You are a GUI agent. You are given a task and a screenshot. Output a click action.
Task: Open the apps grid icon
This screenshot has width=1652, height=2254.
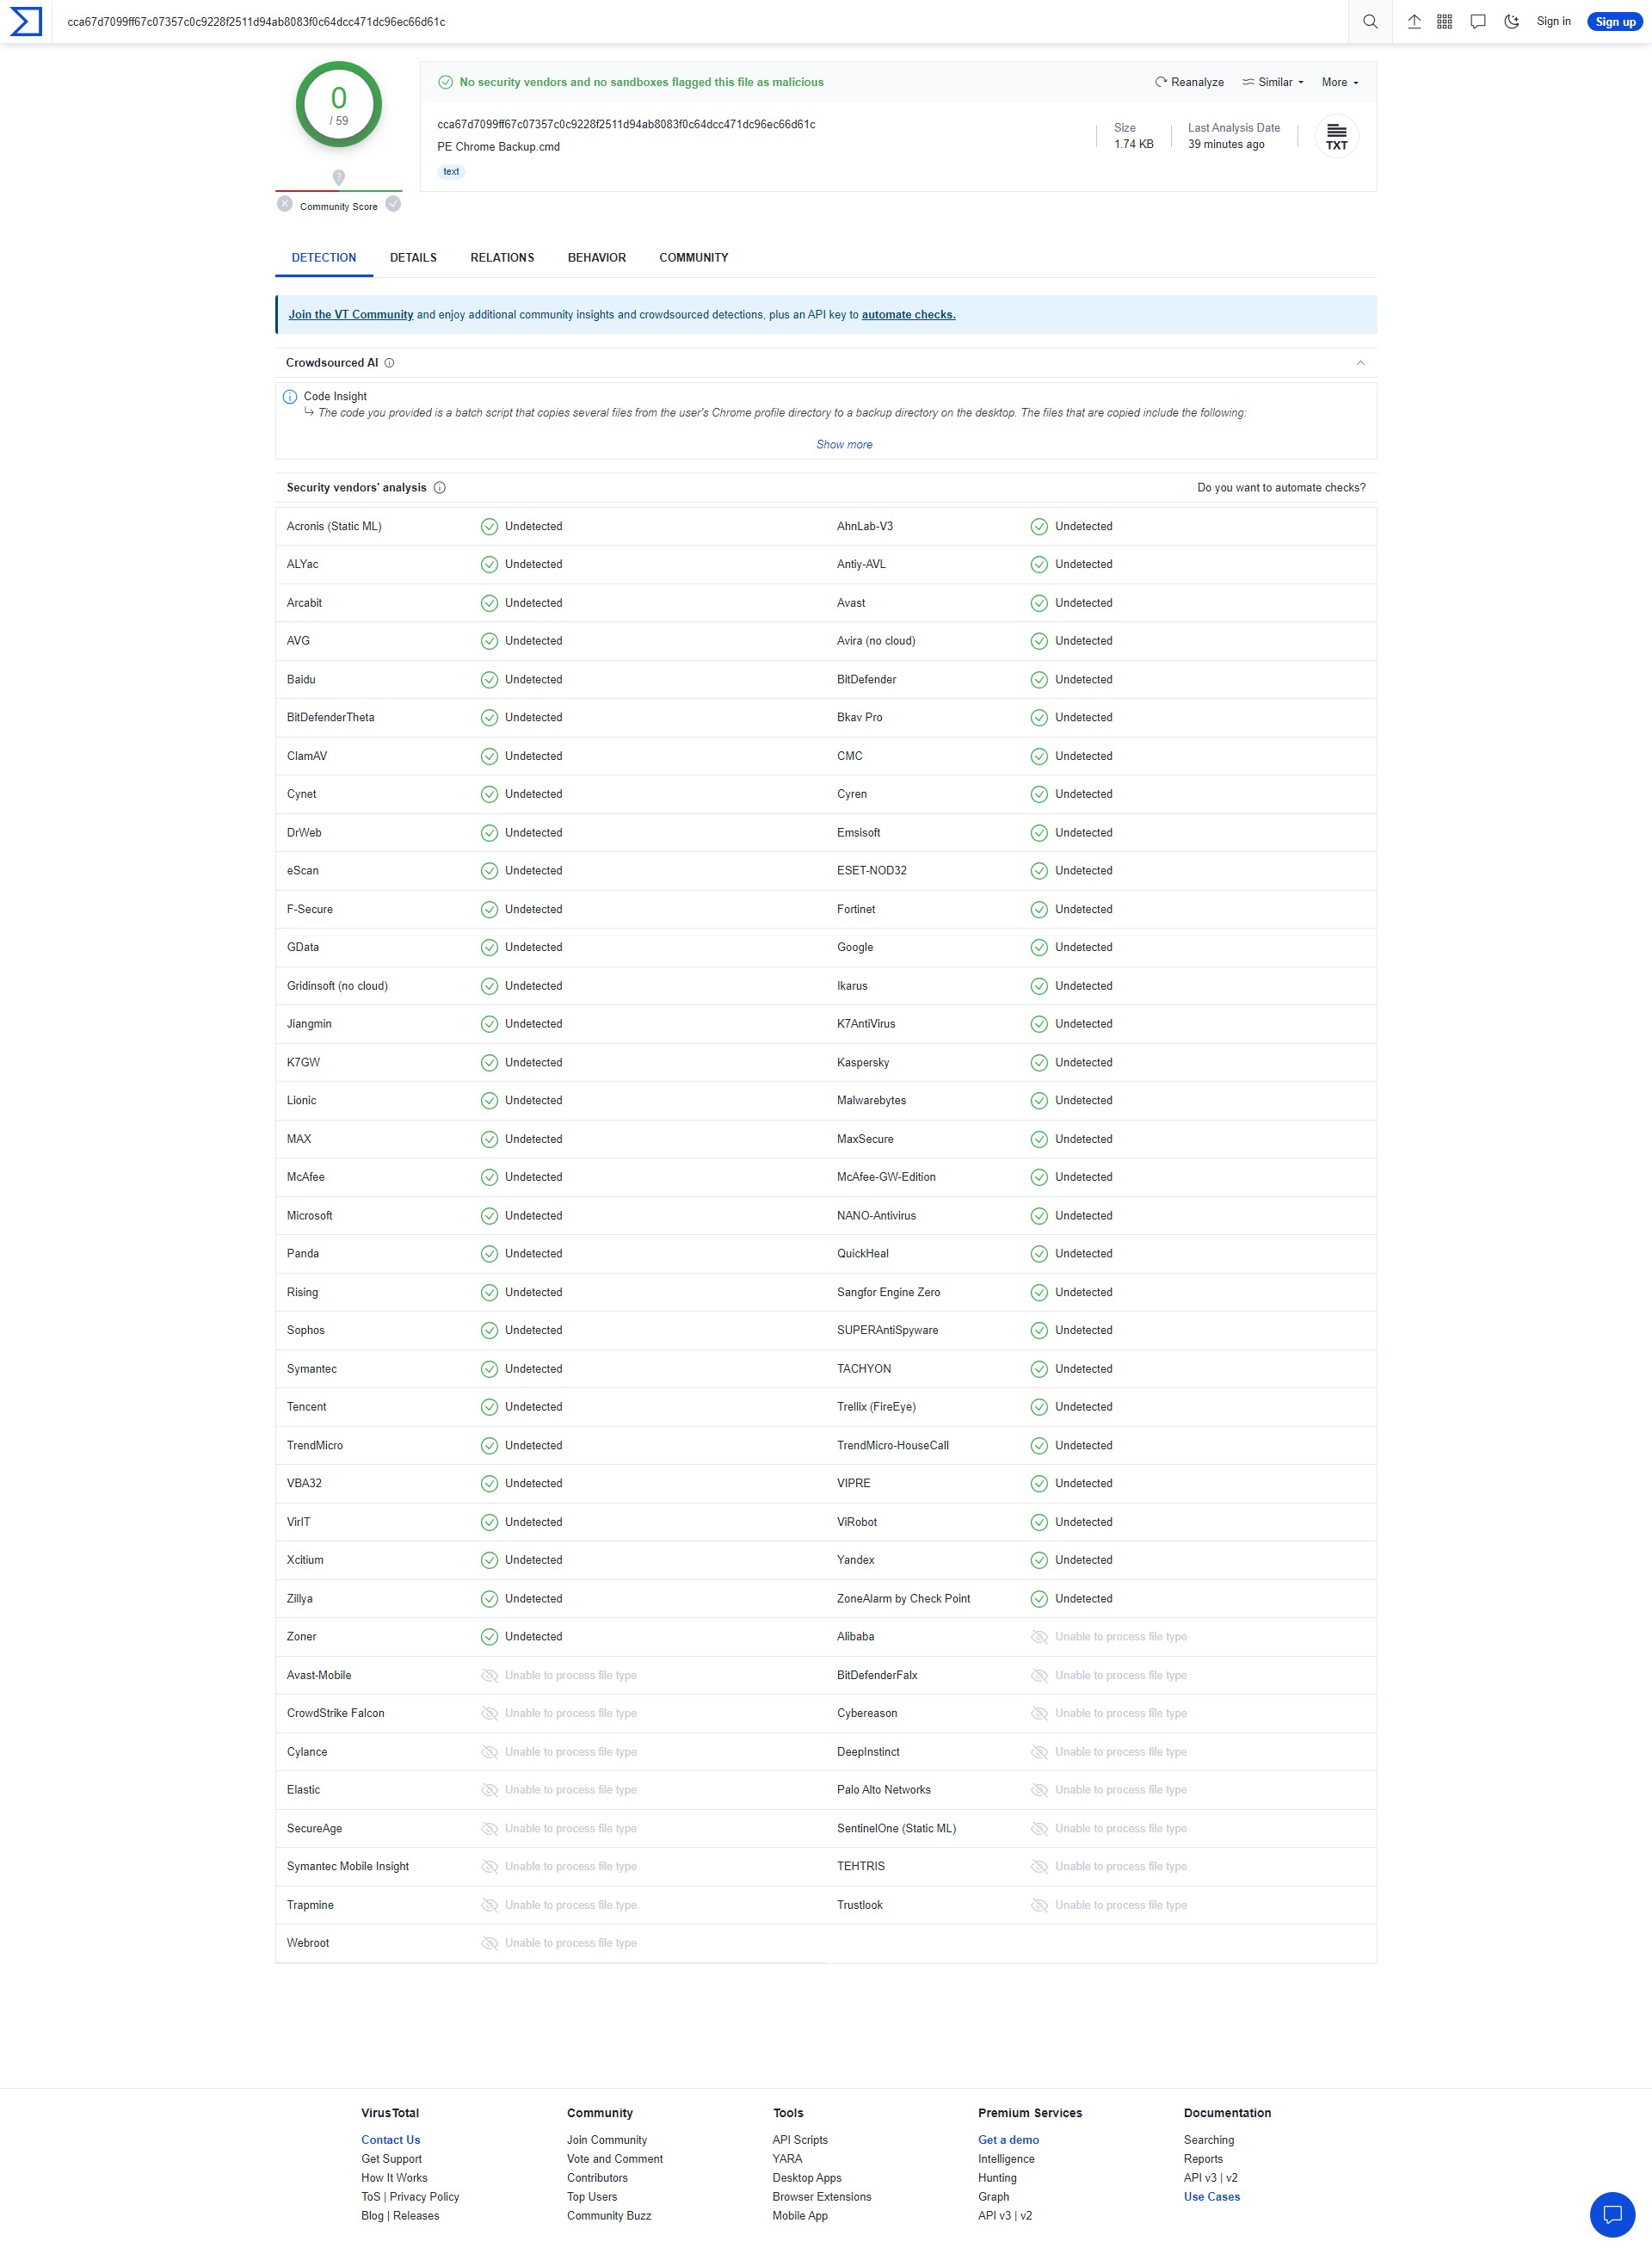(1444, 22)
